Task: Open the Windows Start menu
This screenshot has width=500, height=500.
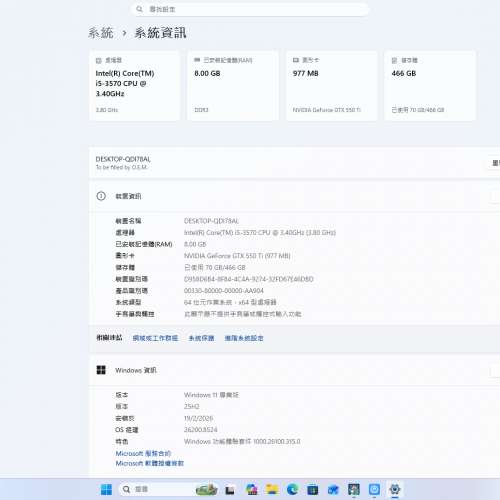Action: 106,489
